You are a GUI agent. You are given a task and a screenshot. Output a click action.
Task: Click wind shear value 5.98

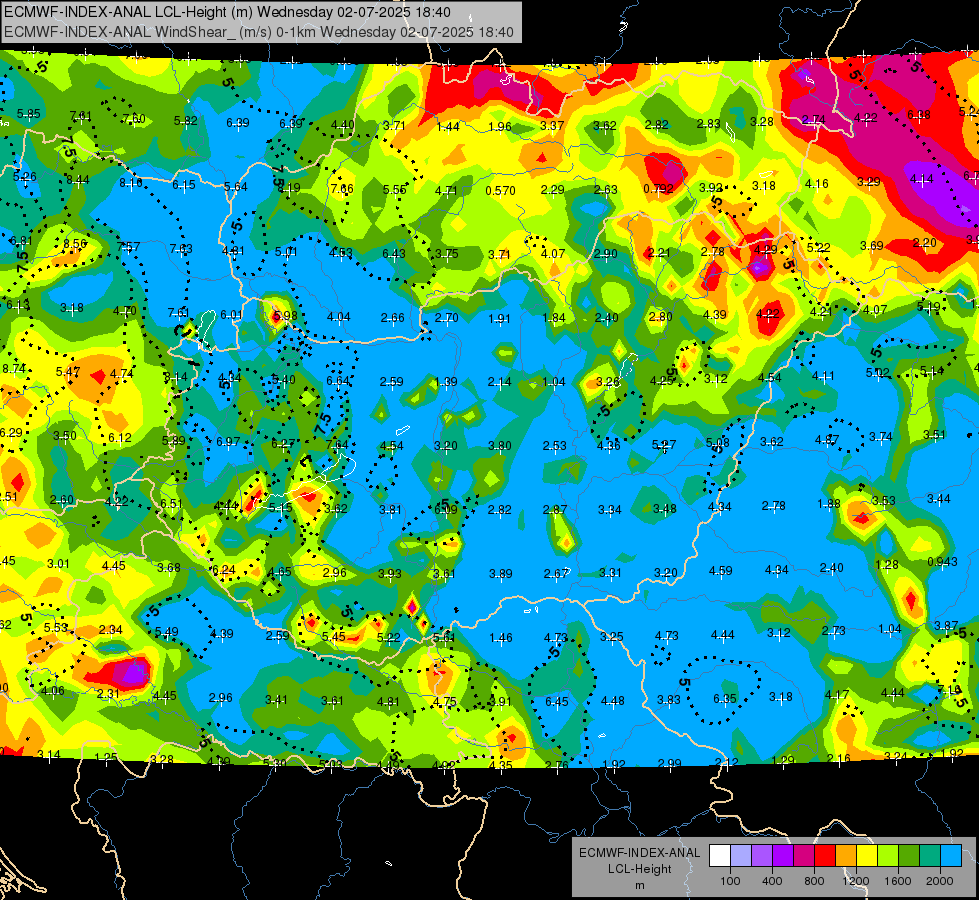(x=285, y=315)
